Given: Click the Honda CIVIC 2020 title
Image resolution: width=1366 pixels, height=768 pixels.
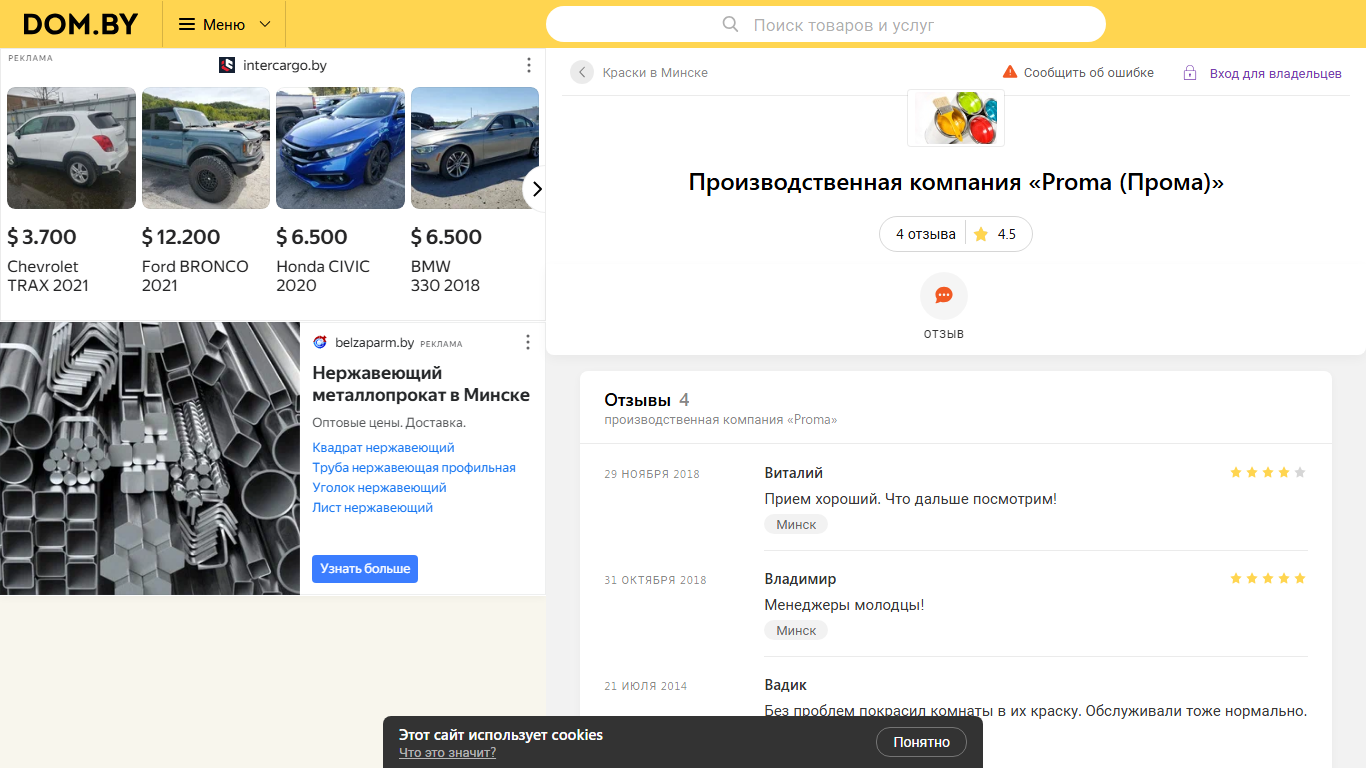Looking at the screenshot, I should click(323, 276).
